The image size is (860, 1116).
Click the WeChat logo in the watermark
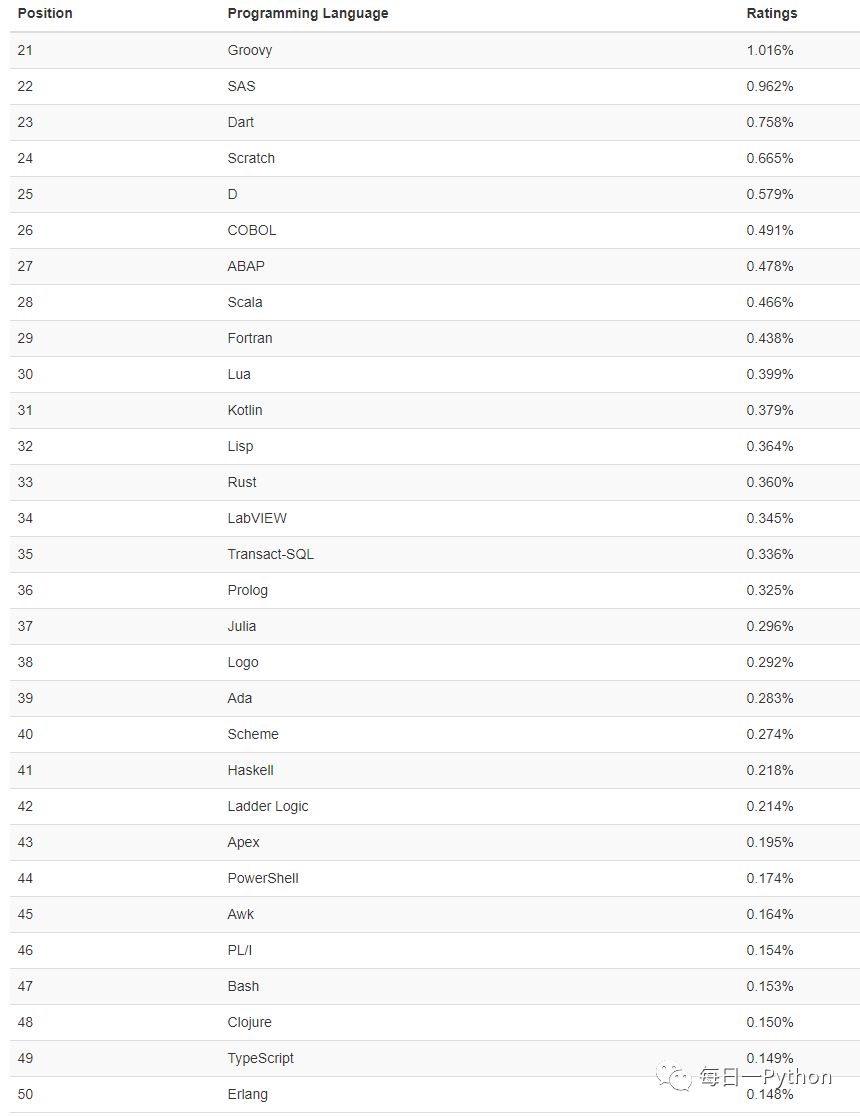673,1075
